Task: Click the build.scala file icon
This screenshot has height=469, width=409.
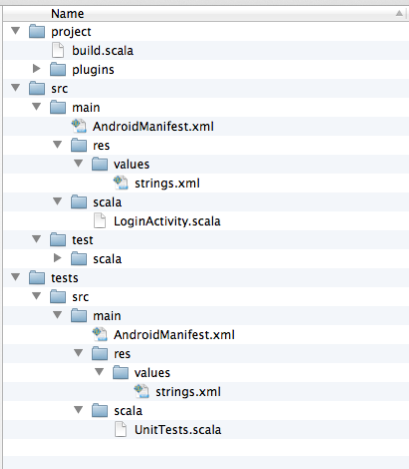Action: click(x=58, y=51)
